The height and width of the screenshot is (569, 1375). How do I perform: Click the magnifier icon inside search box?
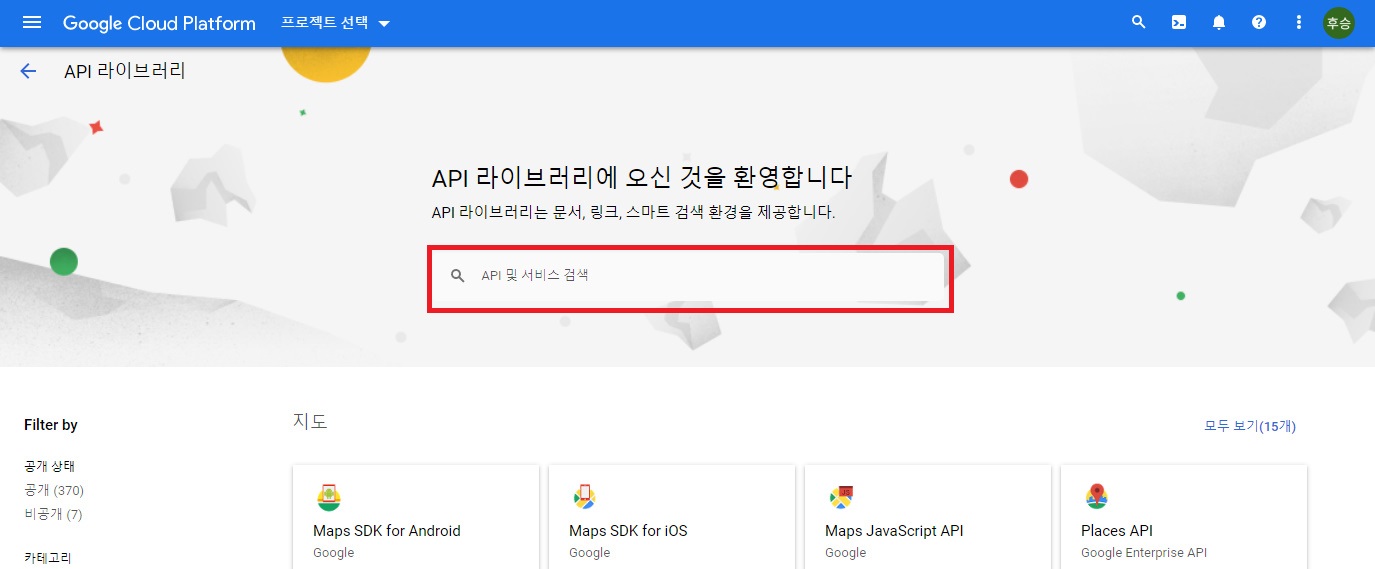(458, 275)
